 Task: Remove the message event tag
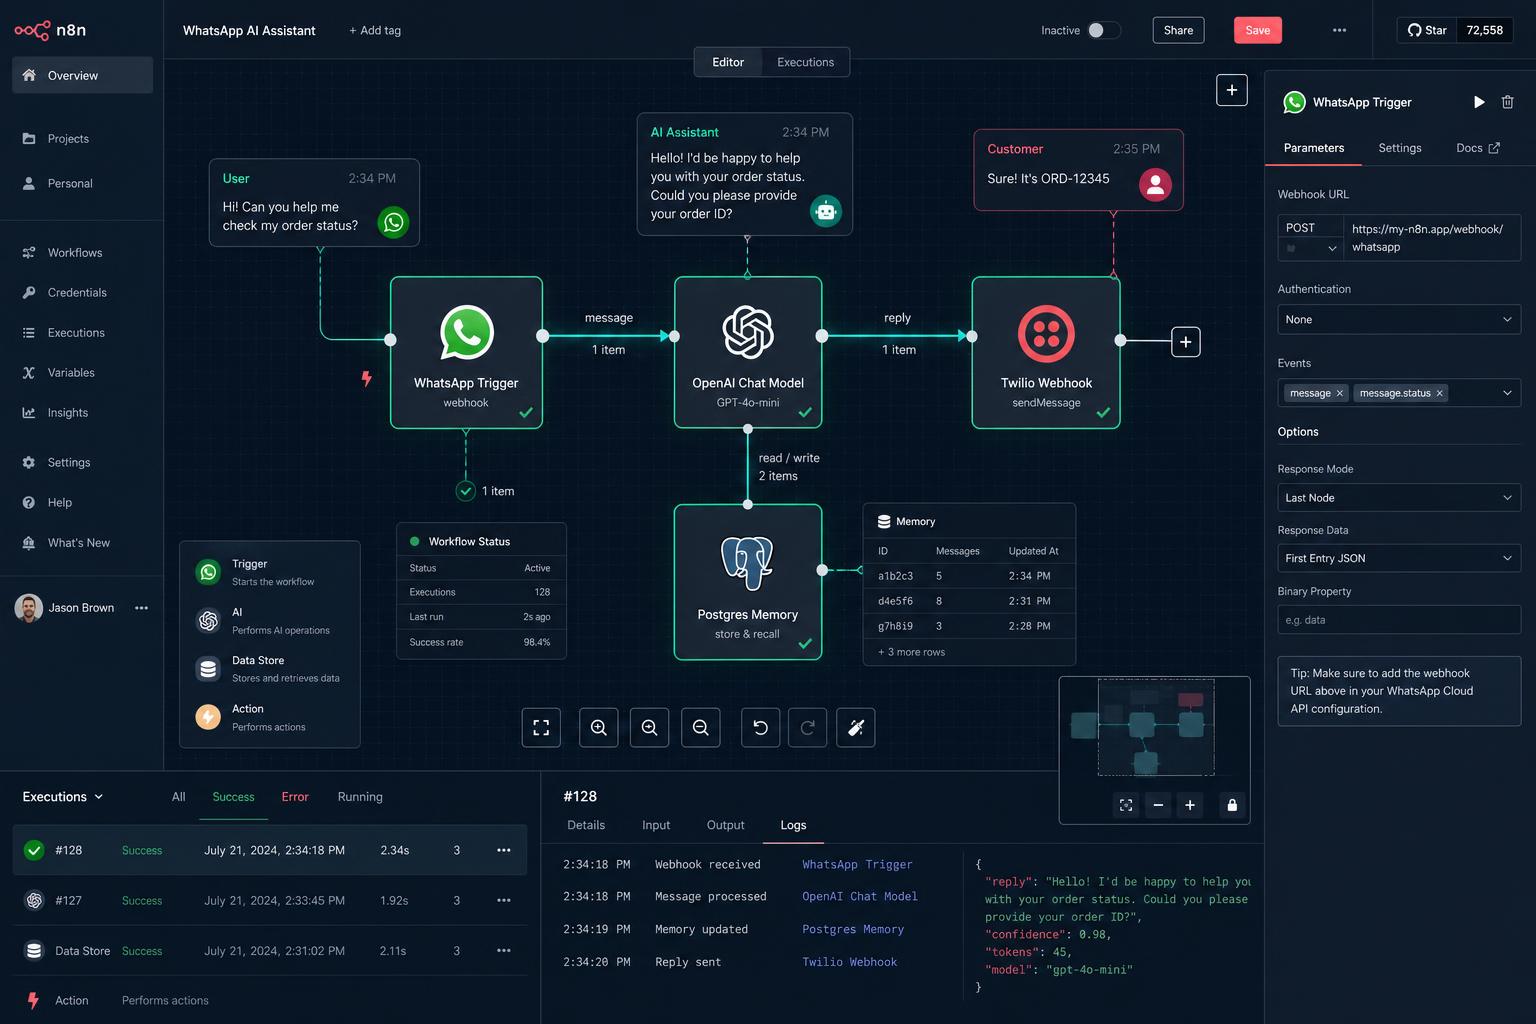[x=1339, y=393]
